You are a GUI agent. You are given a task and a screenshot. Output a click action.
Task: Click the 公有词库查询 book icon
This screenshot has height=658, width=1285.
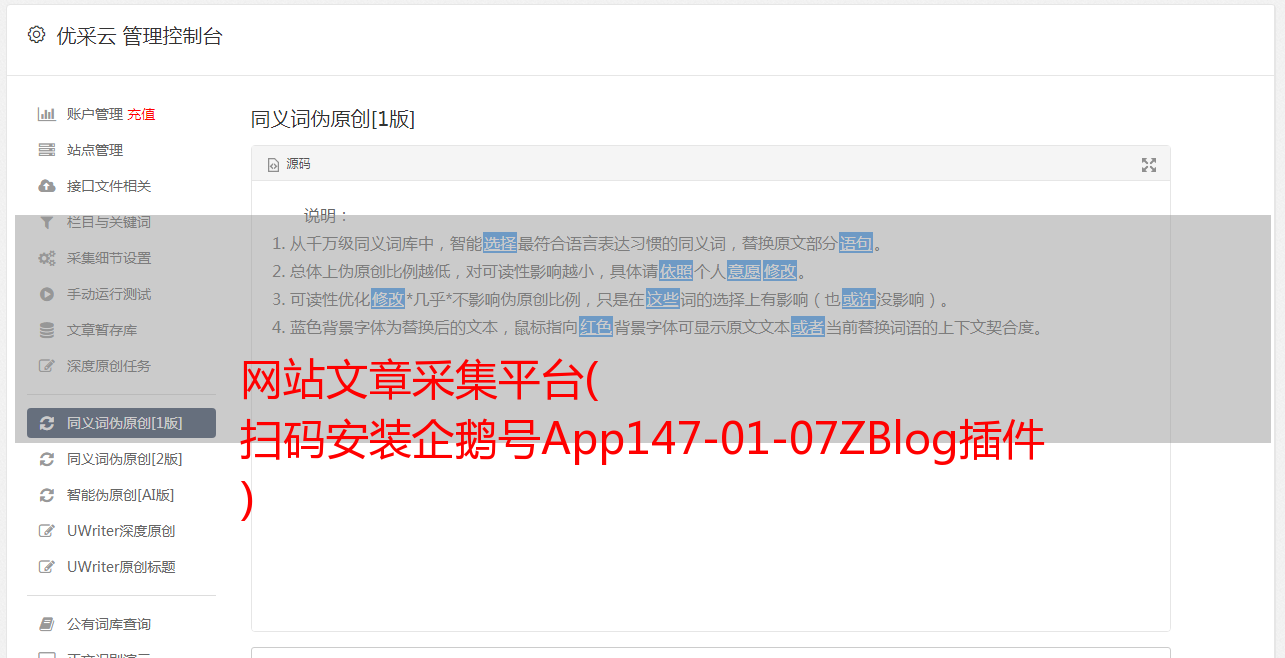46,624
